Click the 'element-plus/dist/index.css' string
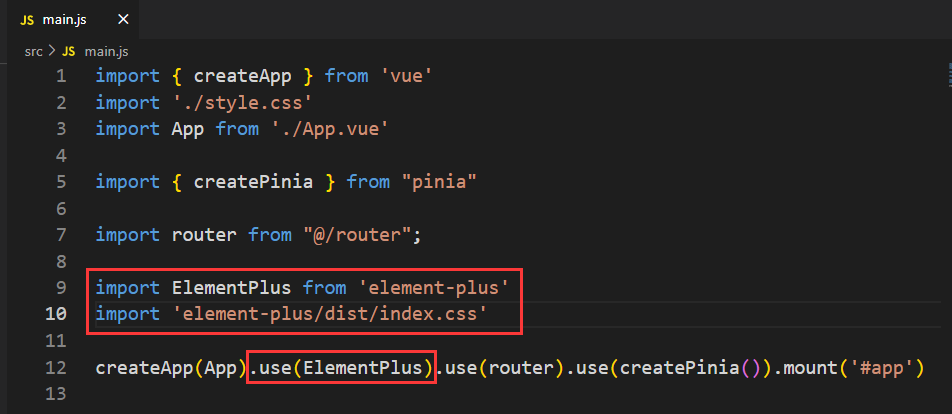 tap(330, 314)
